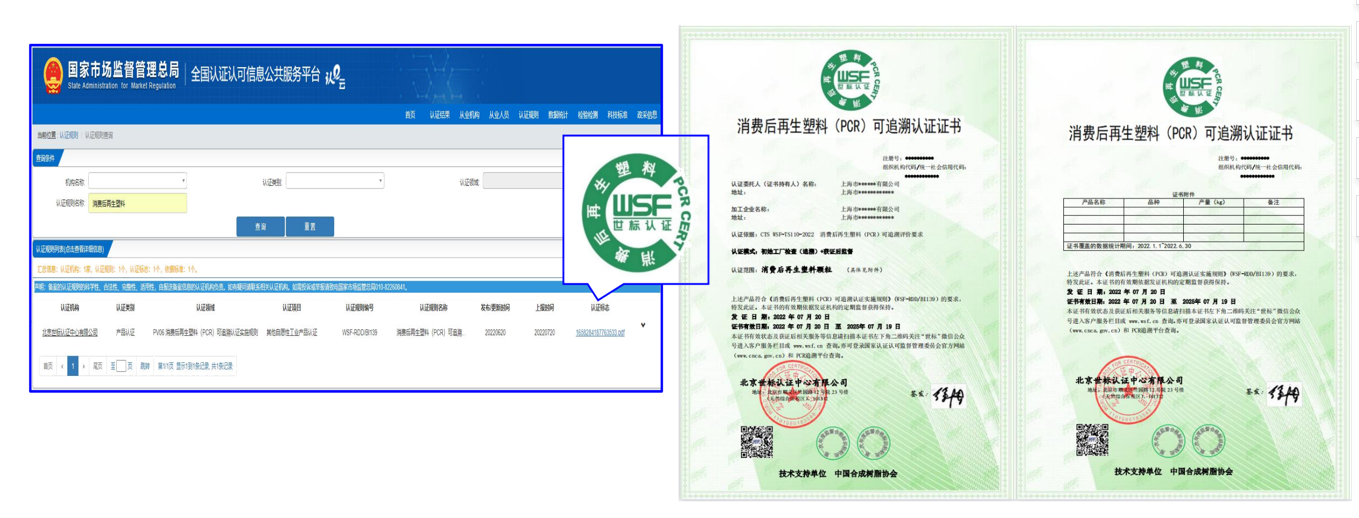Expand the 机构名称 dropdown

137,181
